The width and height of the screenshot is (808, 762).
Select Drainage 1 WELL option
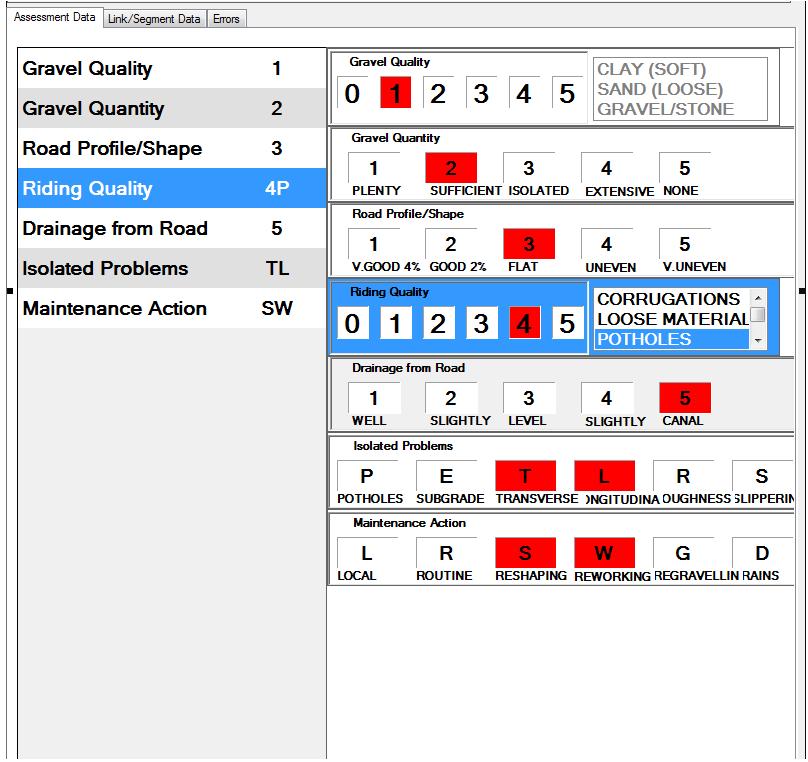(x=374, y=399)
